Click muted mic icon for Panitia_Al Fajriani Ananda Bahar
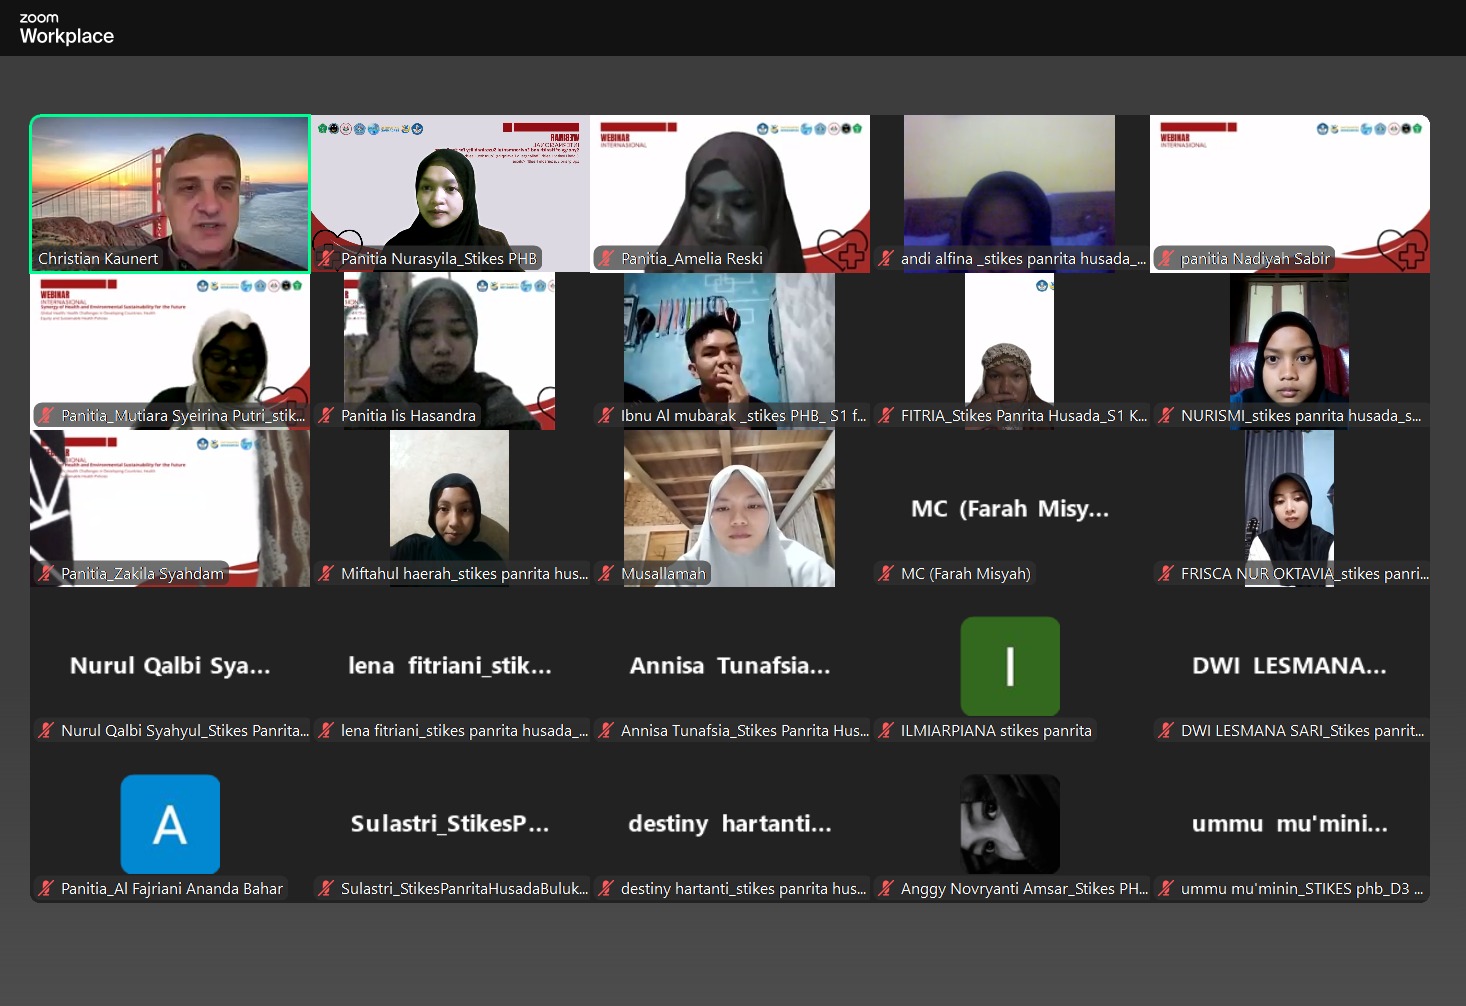The image size is (1466, 1006). (46, 889)
